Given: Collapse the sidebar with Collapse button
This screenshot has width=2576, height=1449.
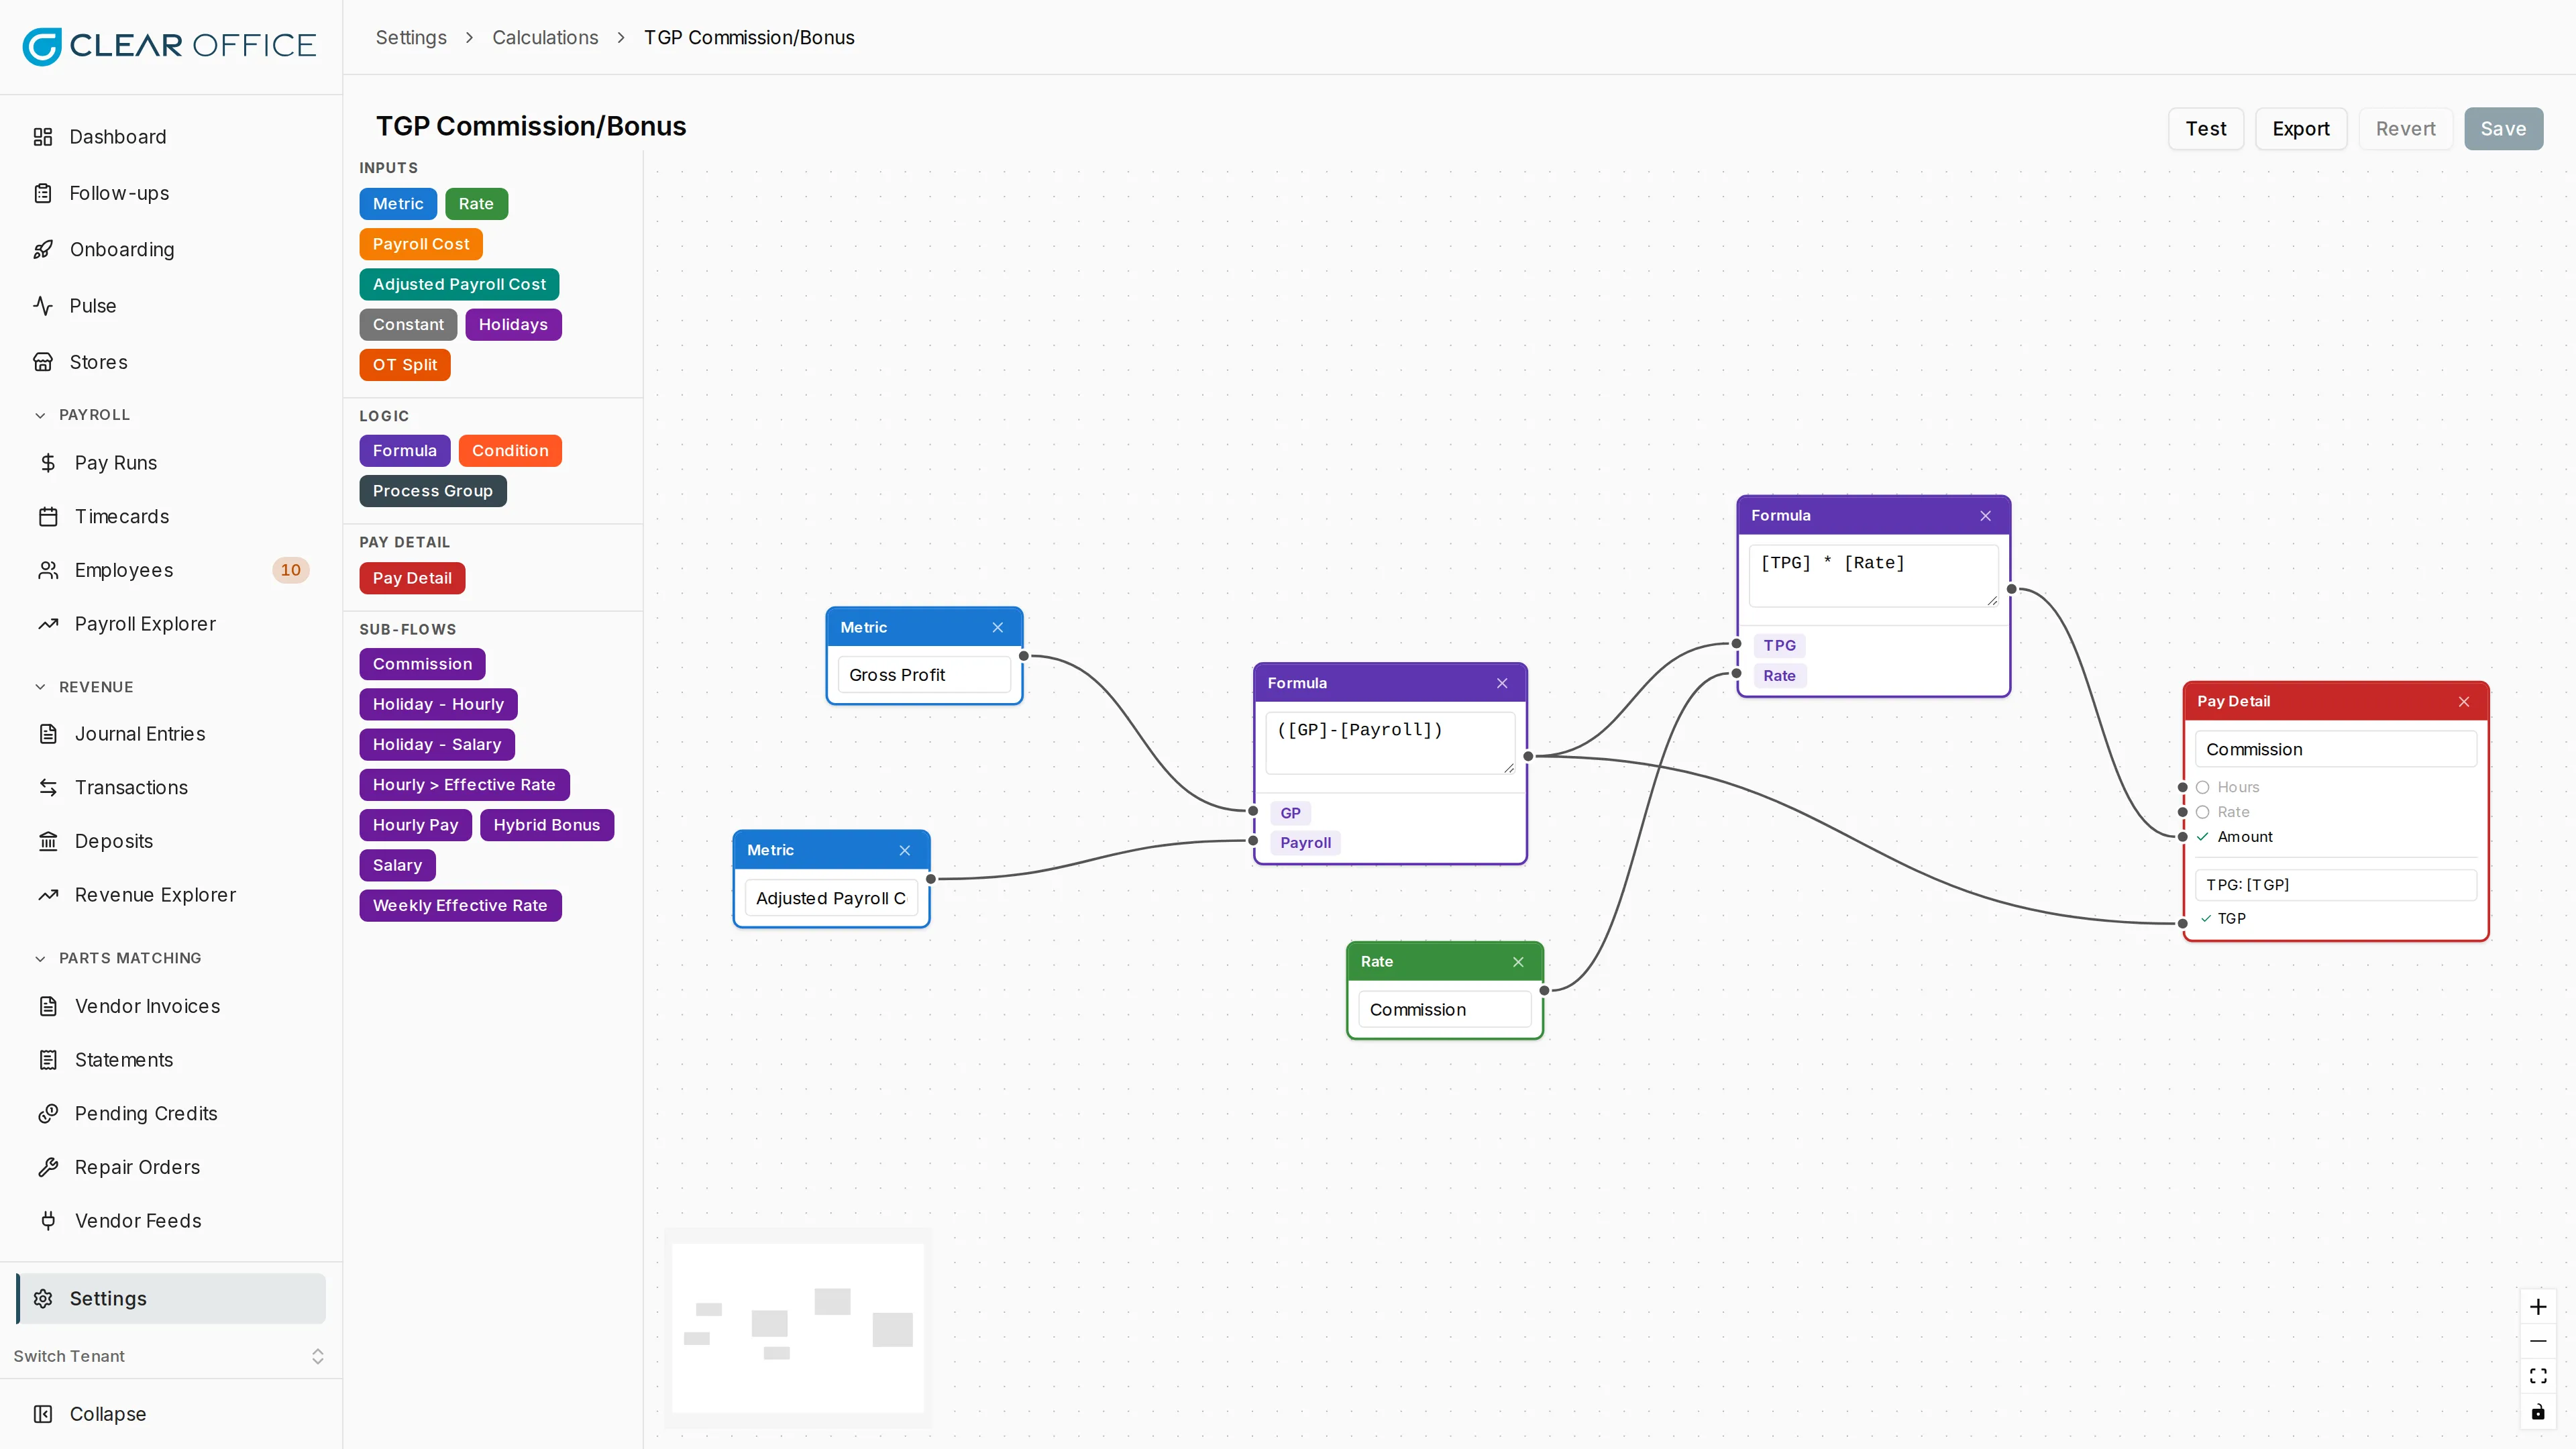Looking at the screenshot, I should 171,1414.
